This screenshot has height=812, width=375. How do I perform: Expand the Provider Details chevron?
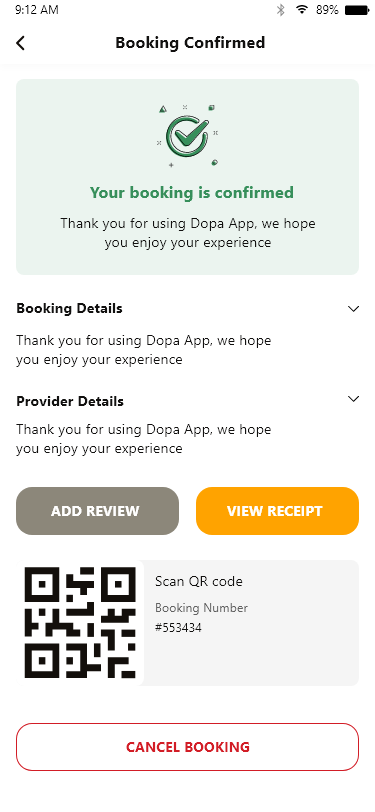click(353, 399)
